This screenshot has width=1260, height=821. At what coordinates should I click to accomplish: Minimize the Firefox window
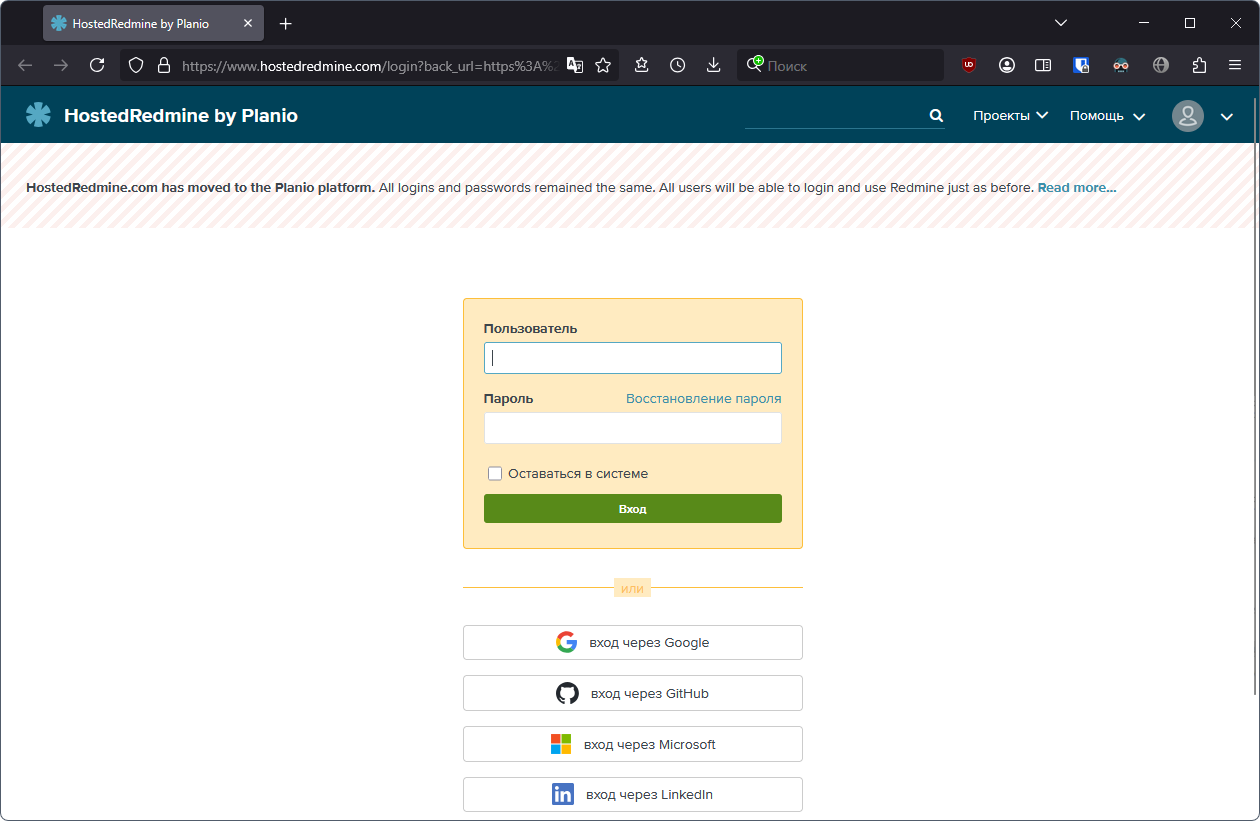pyautogui.click(x=1145, y=23)
